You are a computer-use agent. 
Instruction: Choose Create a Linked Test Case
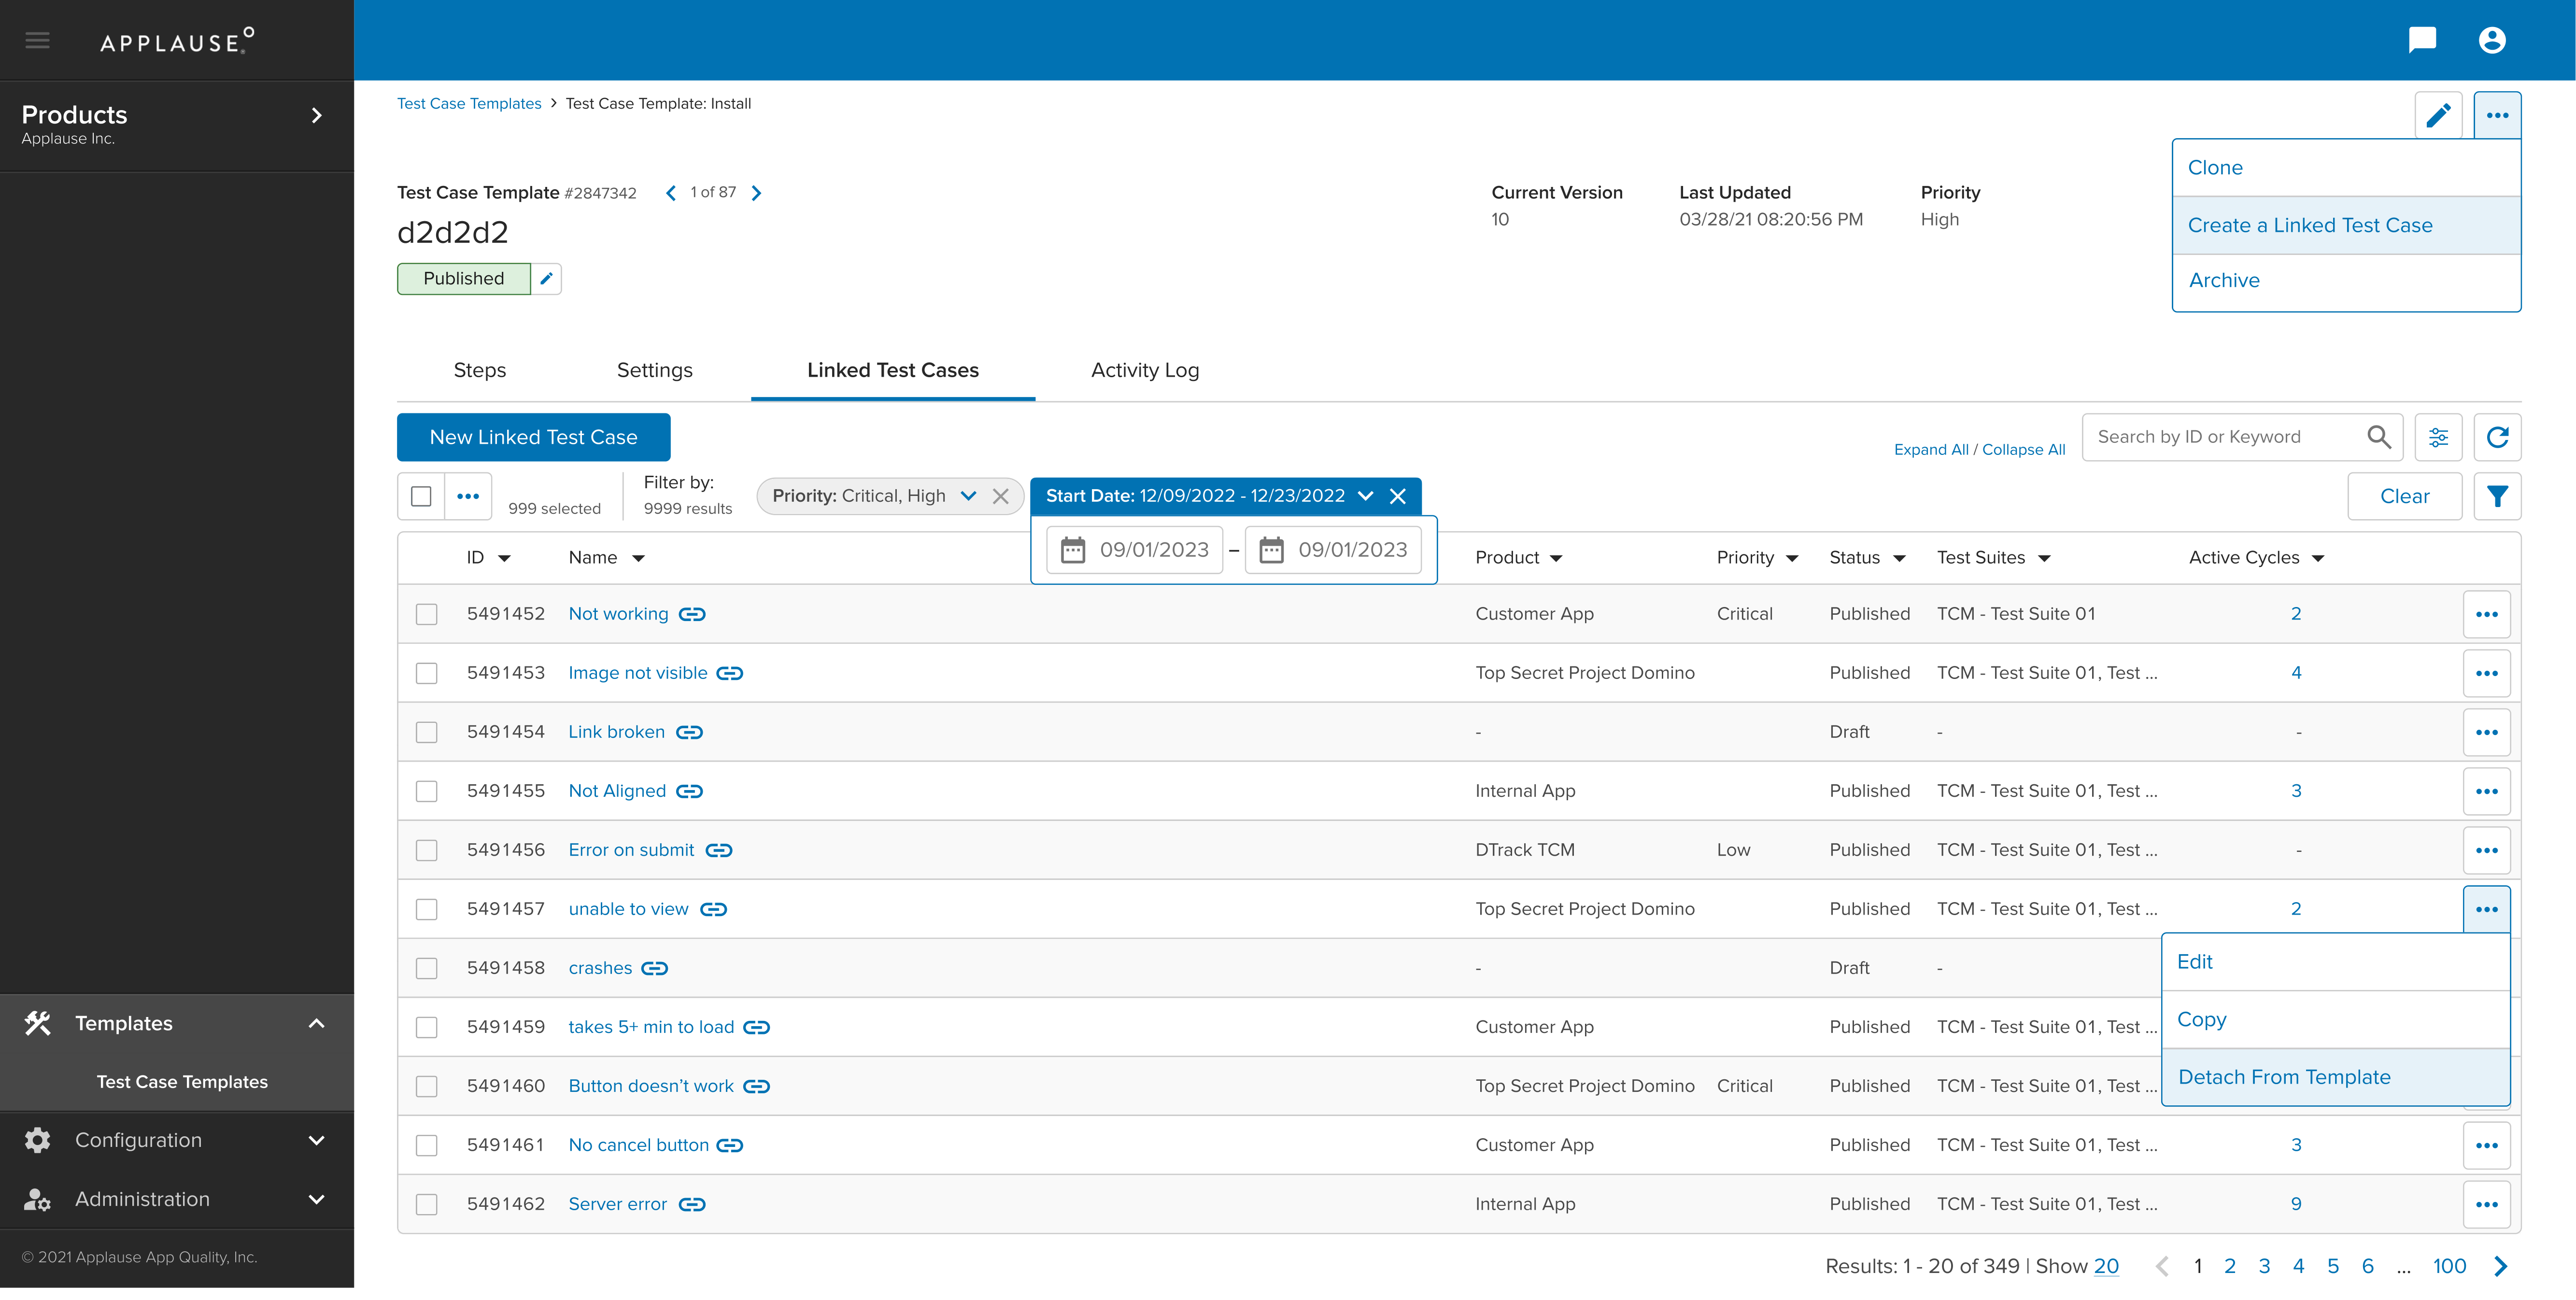tap(2346, 225)
